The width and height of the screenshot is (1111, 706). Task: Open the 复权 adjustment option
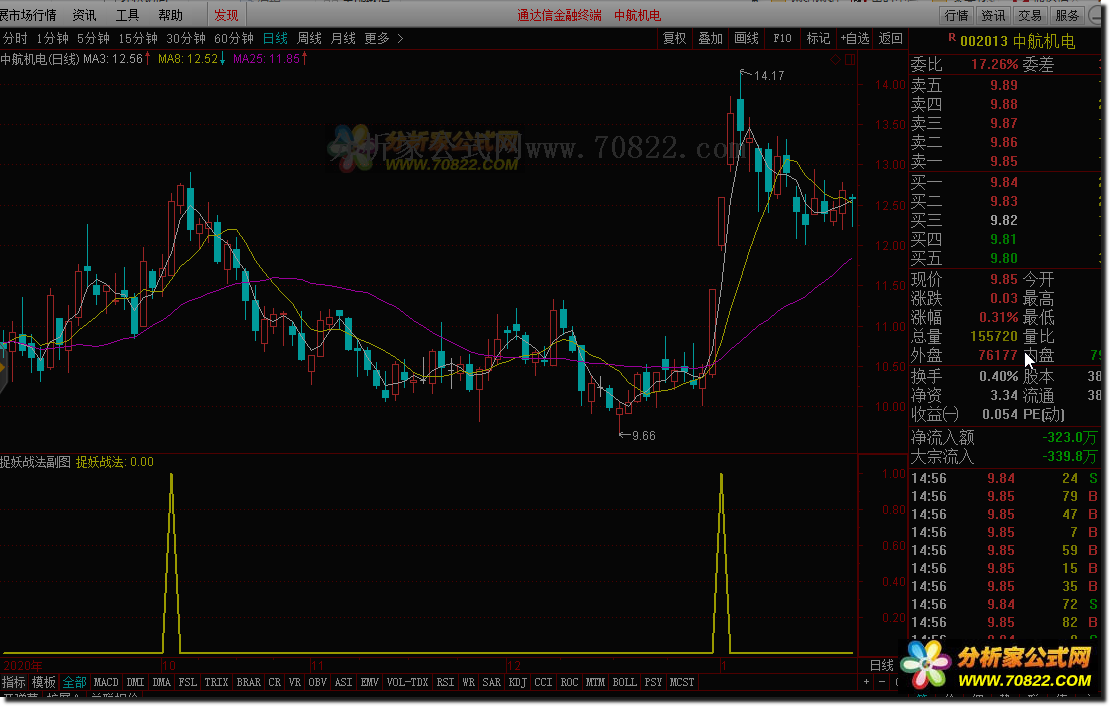(675, 38)
